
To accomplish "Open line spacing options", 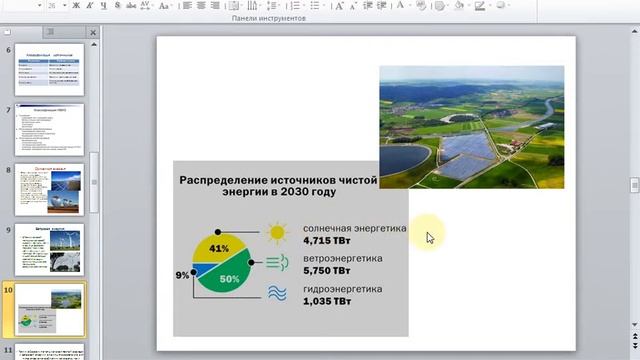I will [x=272, y=5].
